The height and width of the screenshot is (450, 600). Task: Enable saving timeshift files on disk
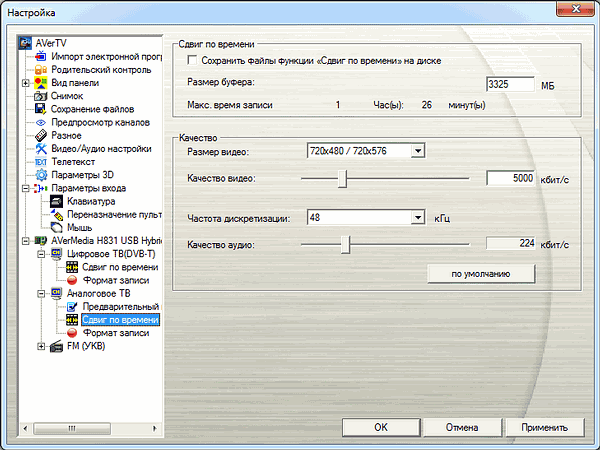[192, 60]
